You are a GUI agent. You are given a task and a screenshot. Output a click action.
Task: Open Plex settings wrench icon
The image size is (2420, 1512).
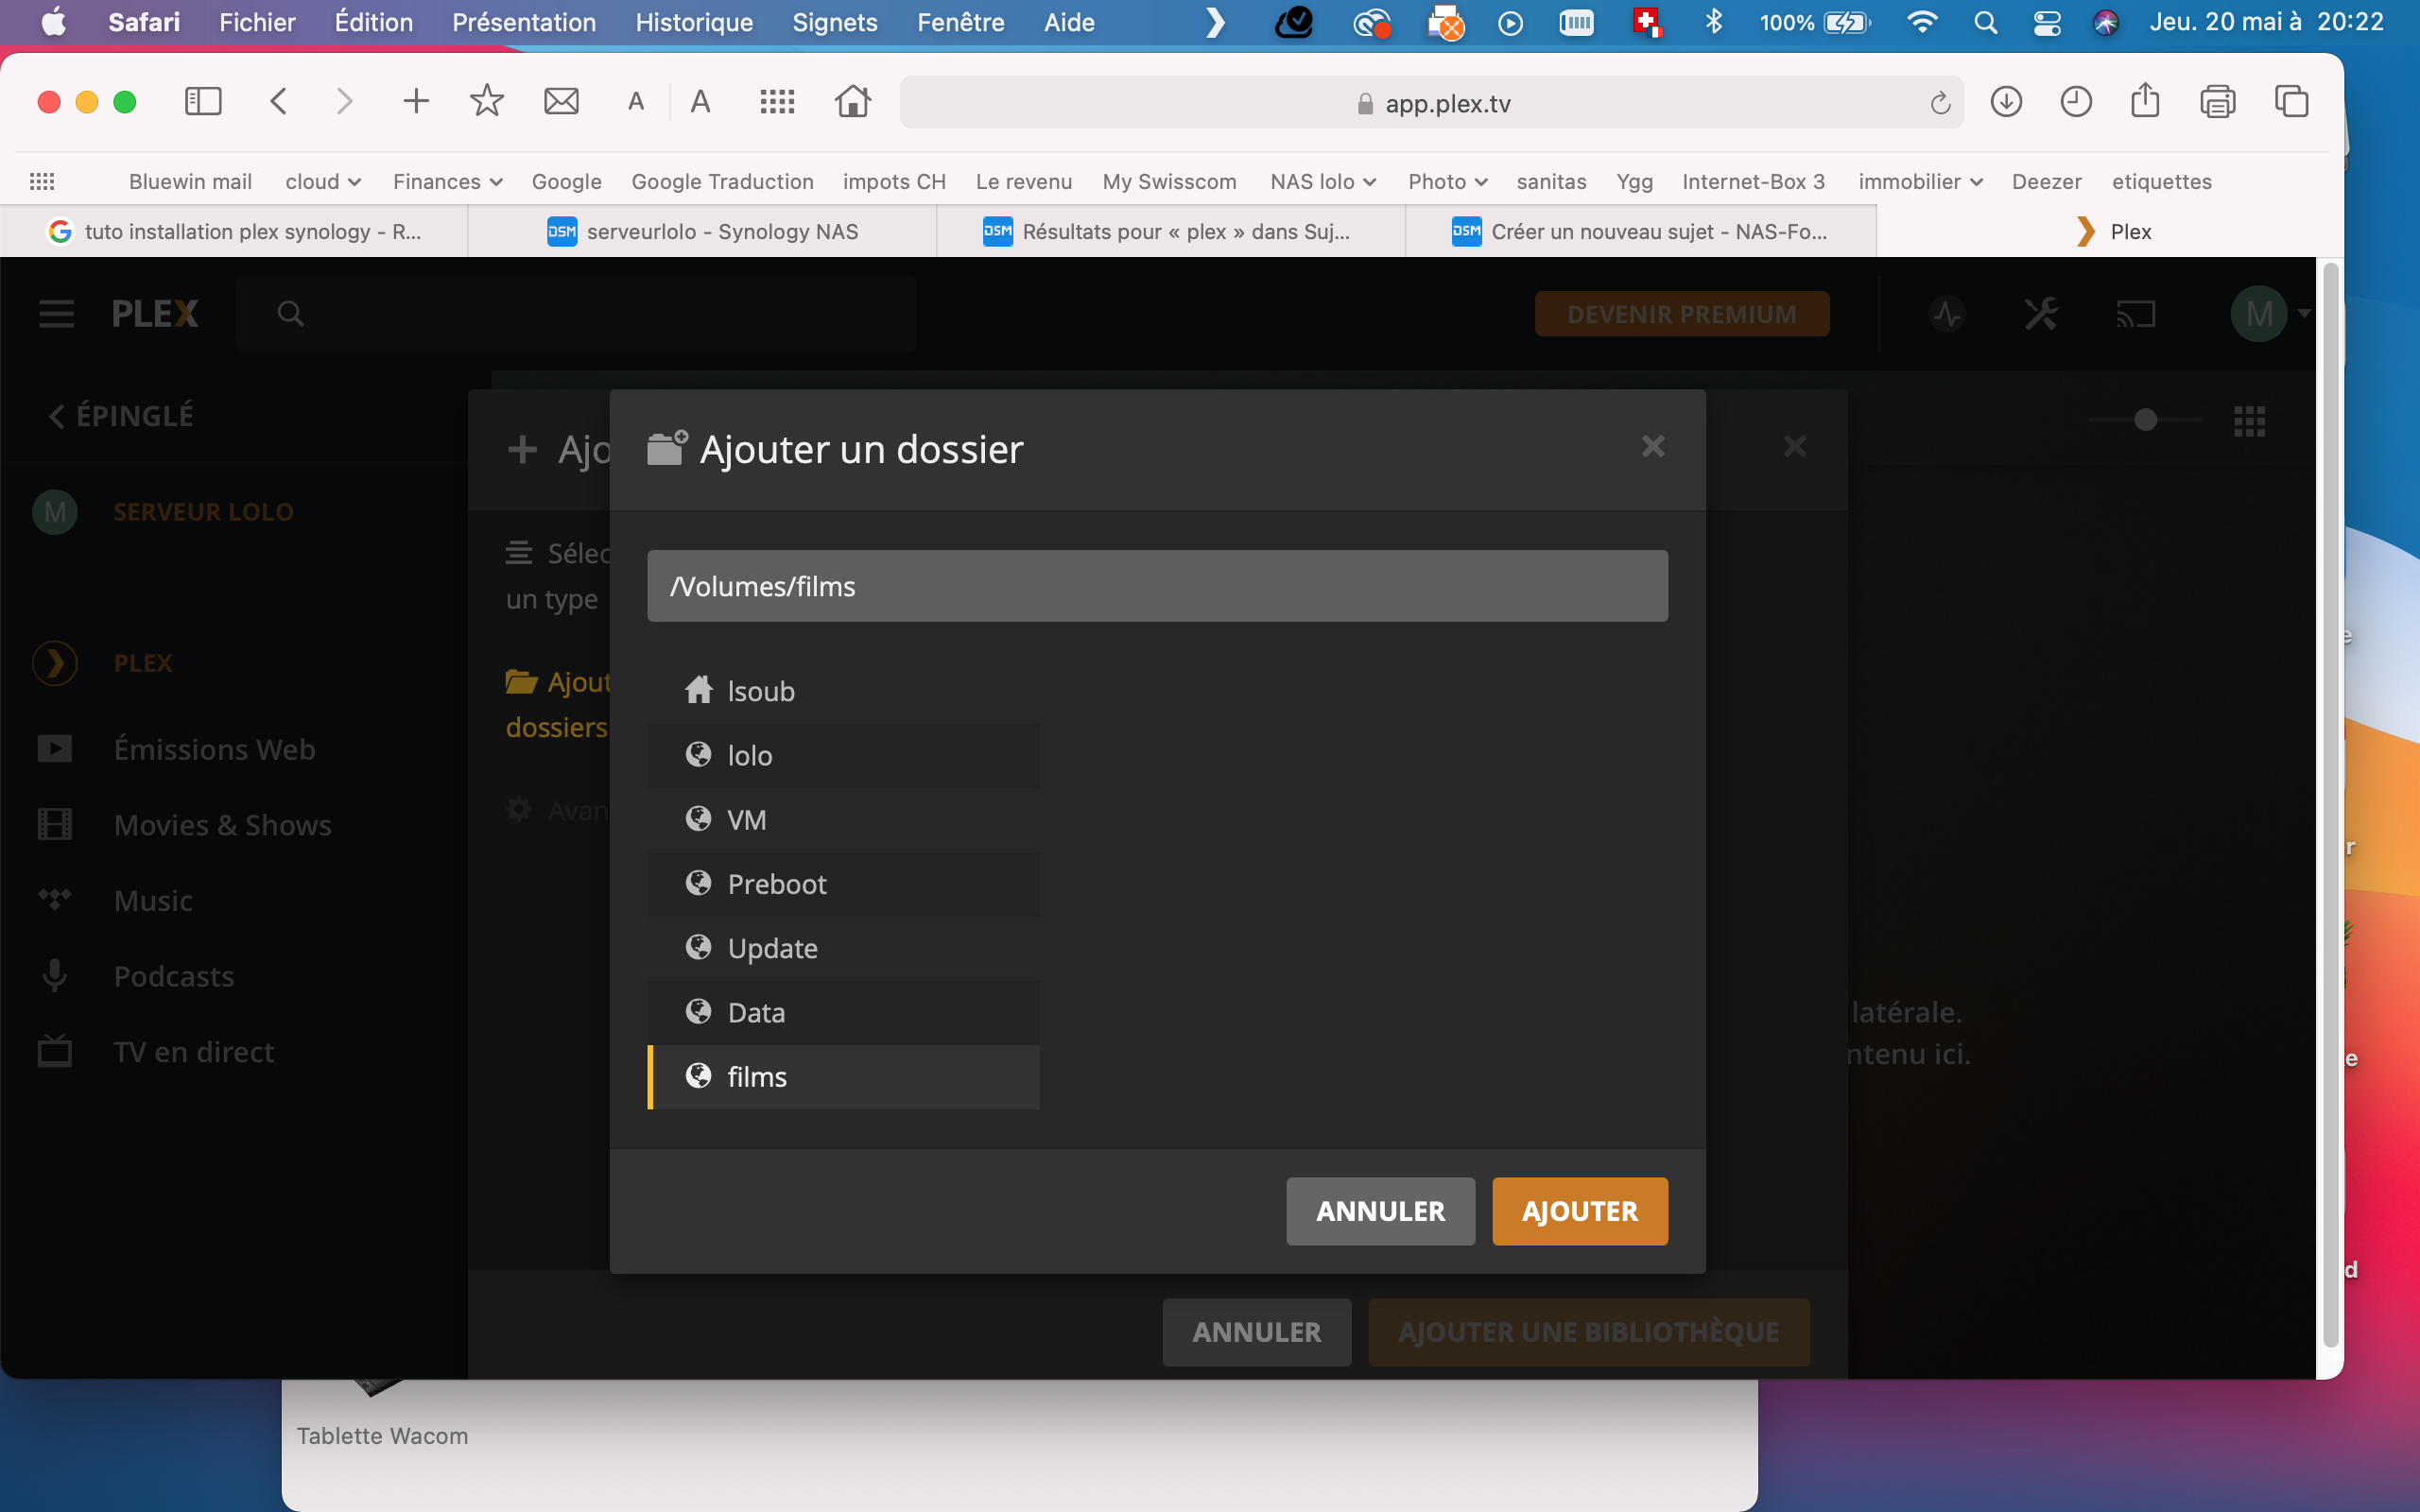click(2040, 314)
